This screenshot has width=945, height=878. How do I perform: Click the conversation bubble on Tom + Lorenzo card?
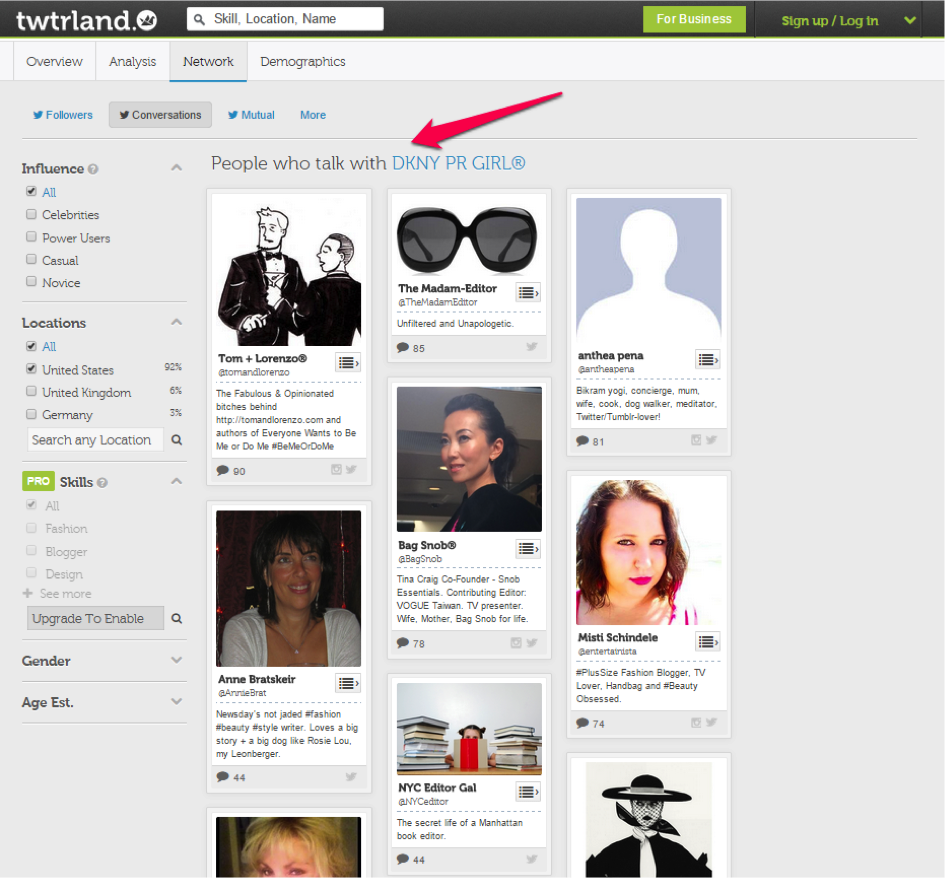click(x=222, y=470)
